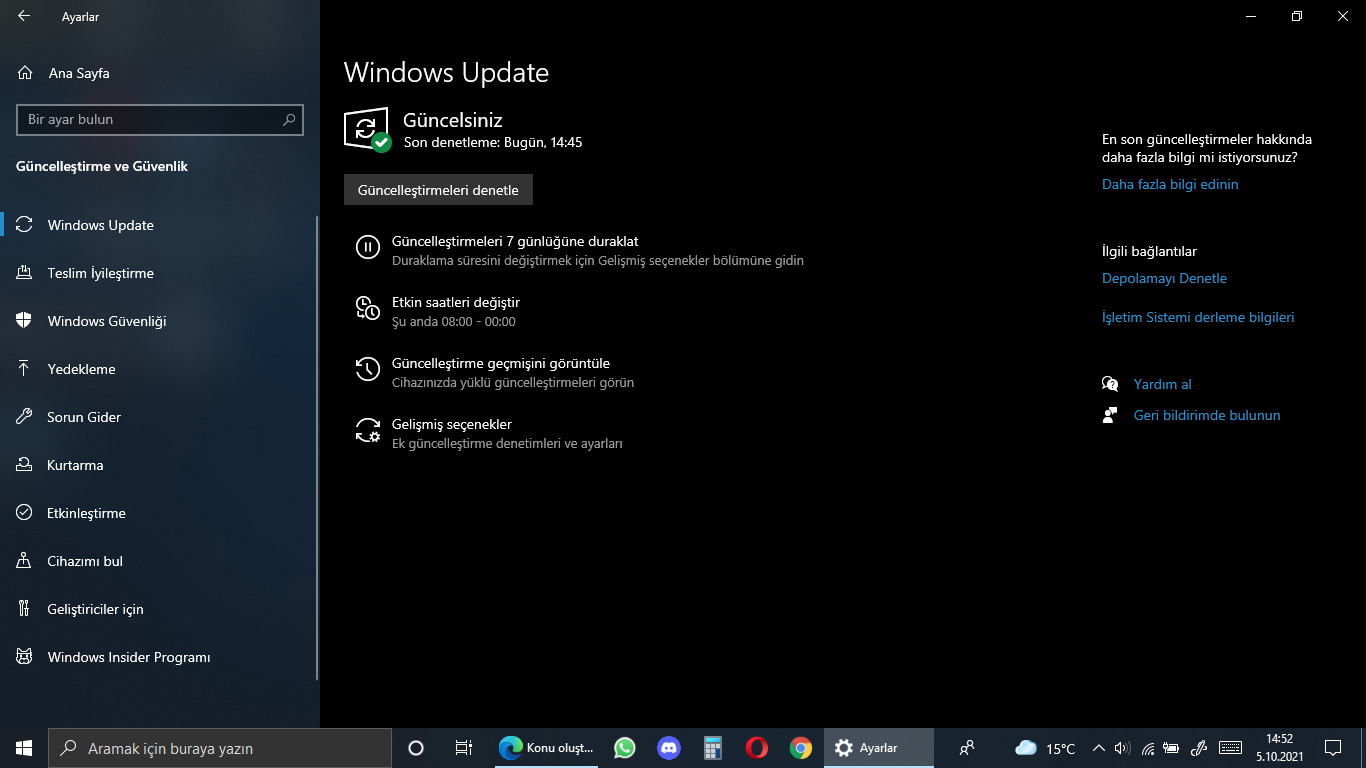1366x768 pixels.
Task: Click the update status icon with green checkmark
Action: click(367, 130)
